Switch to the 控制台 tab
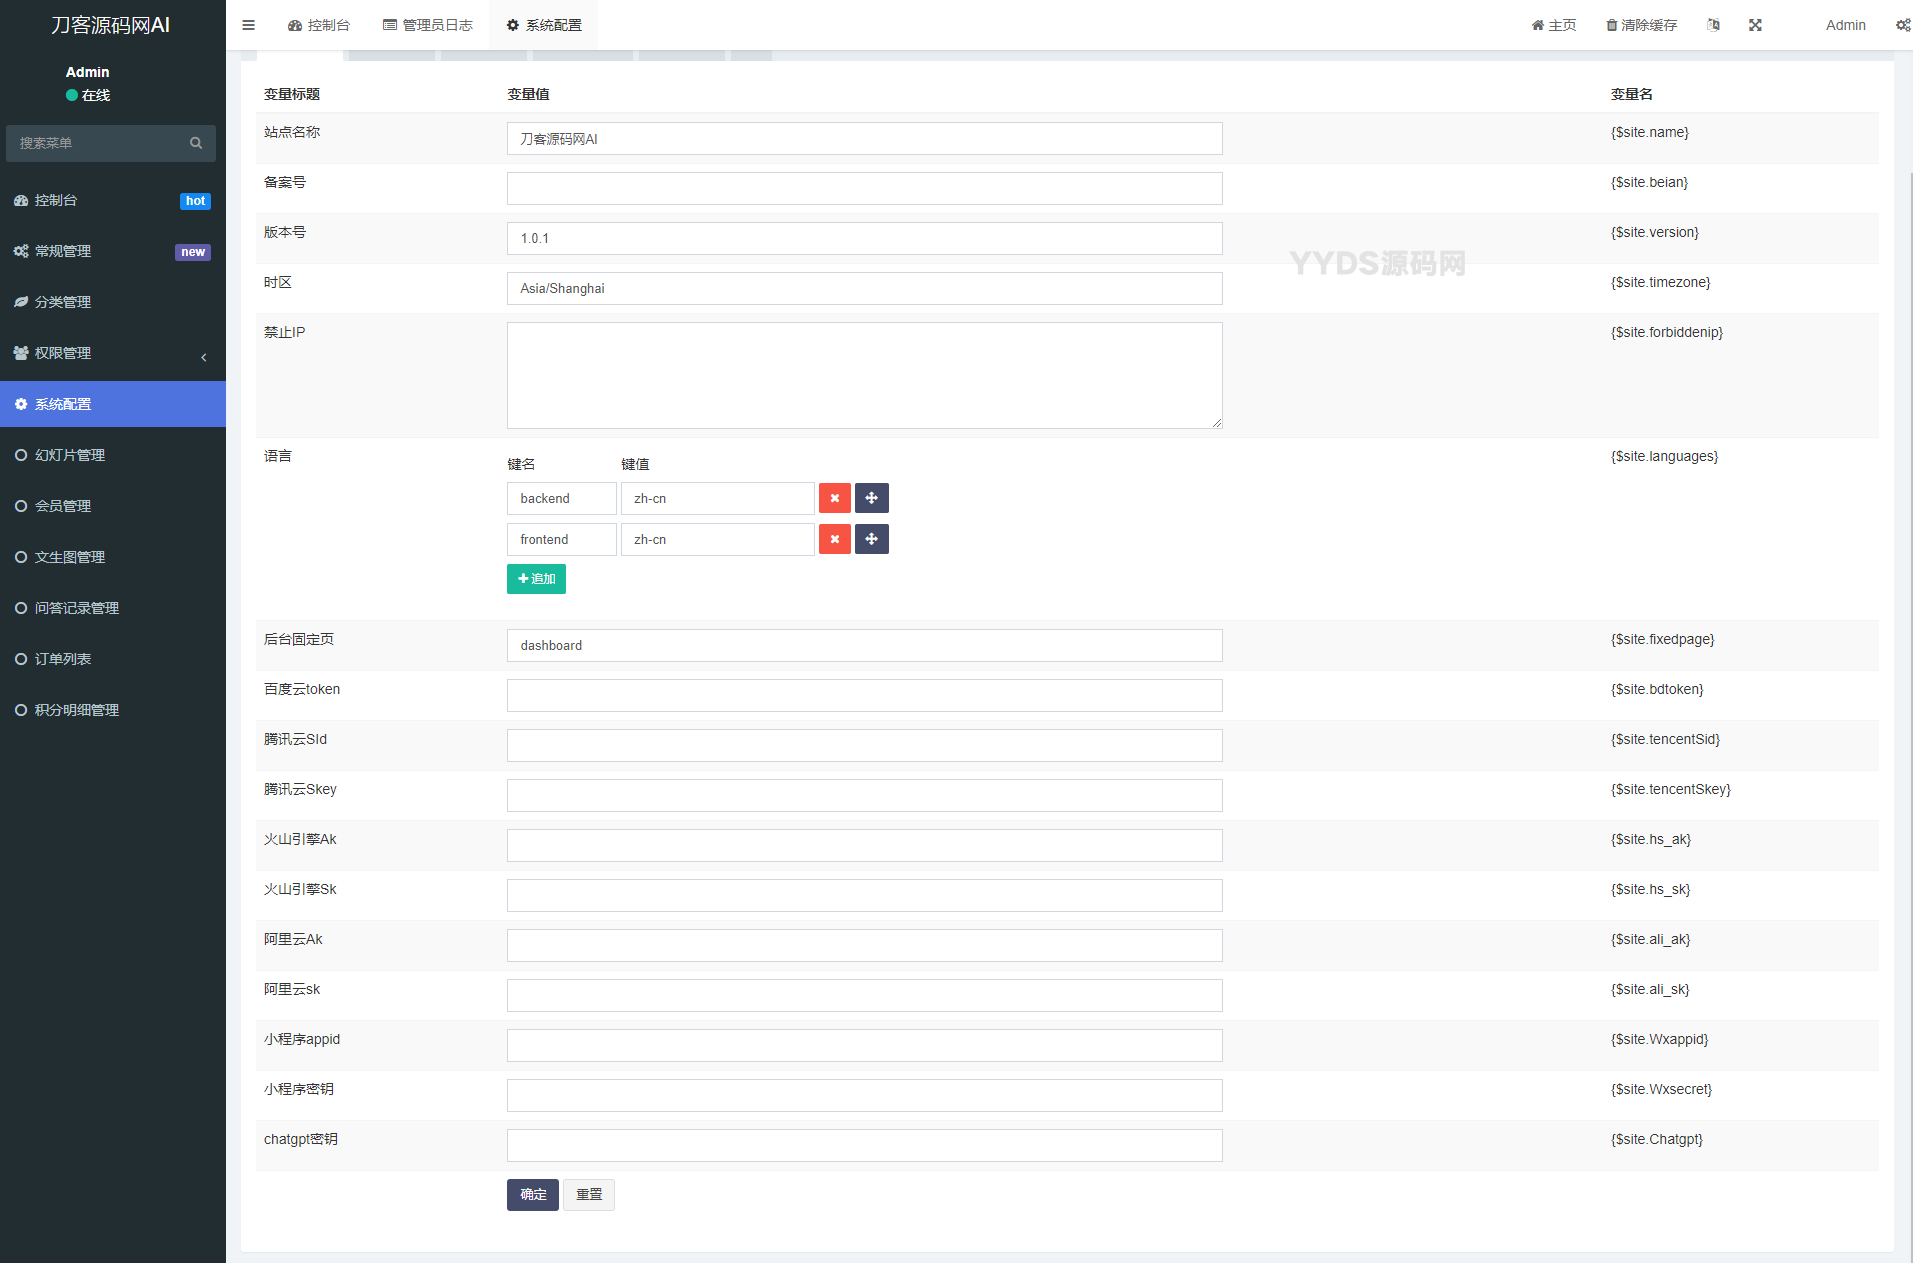This screenshot has width=1913, height=1263. [x=319, y=25]
